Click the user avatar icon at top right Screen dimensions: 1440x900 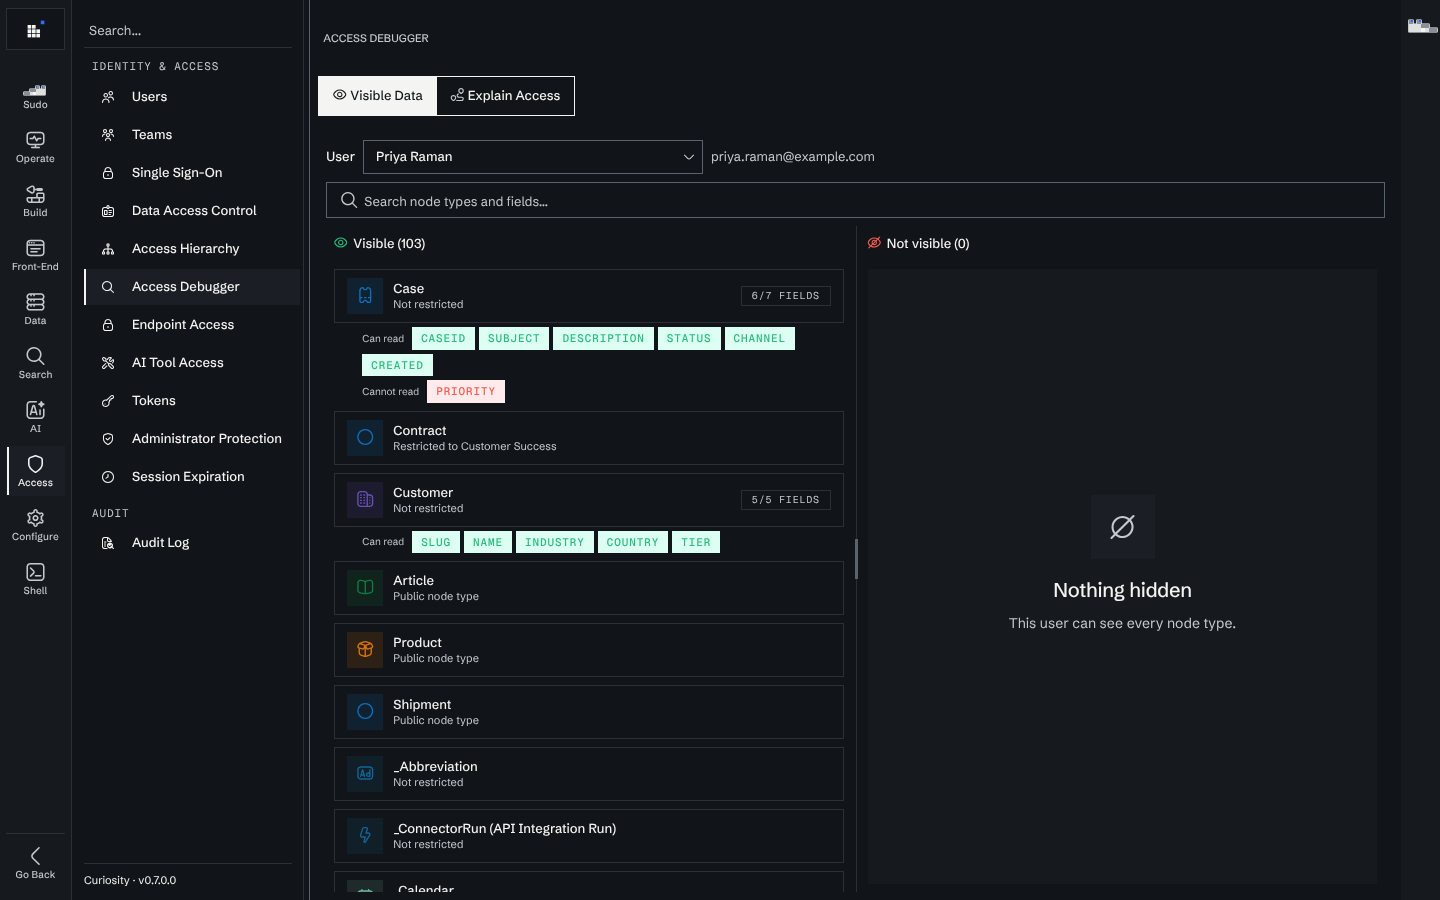[1422, 26]
